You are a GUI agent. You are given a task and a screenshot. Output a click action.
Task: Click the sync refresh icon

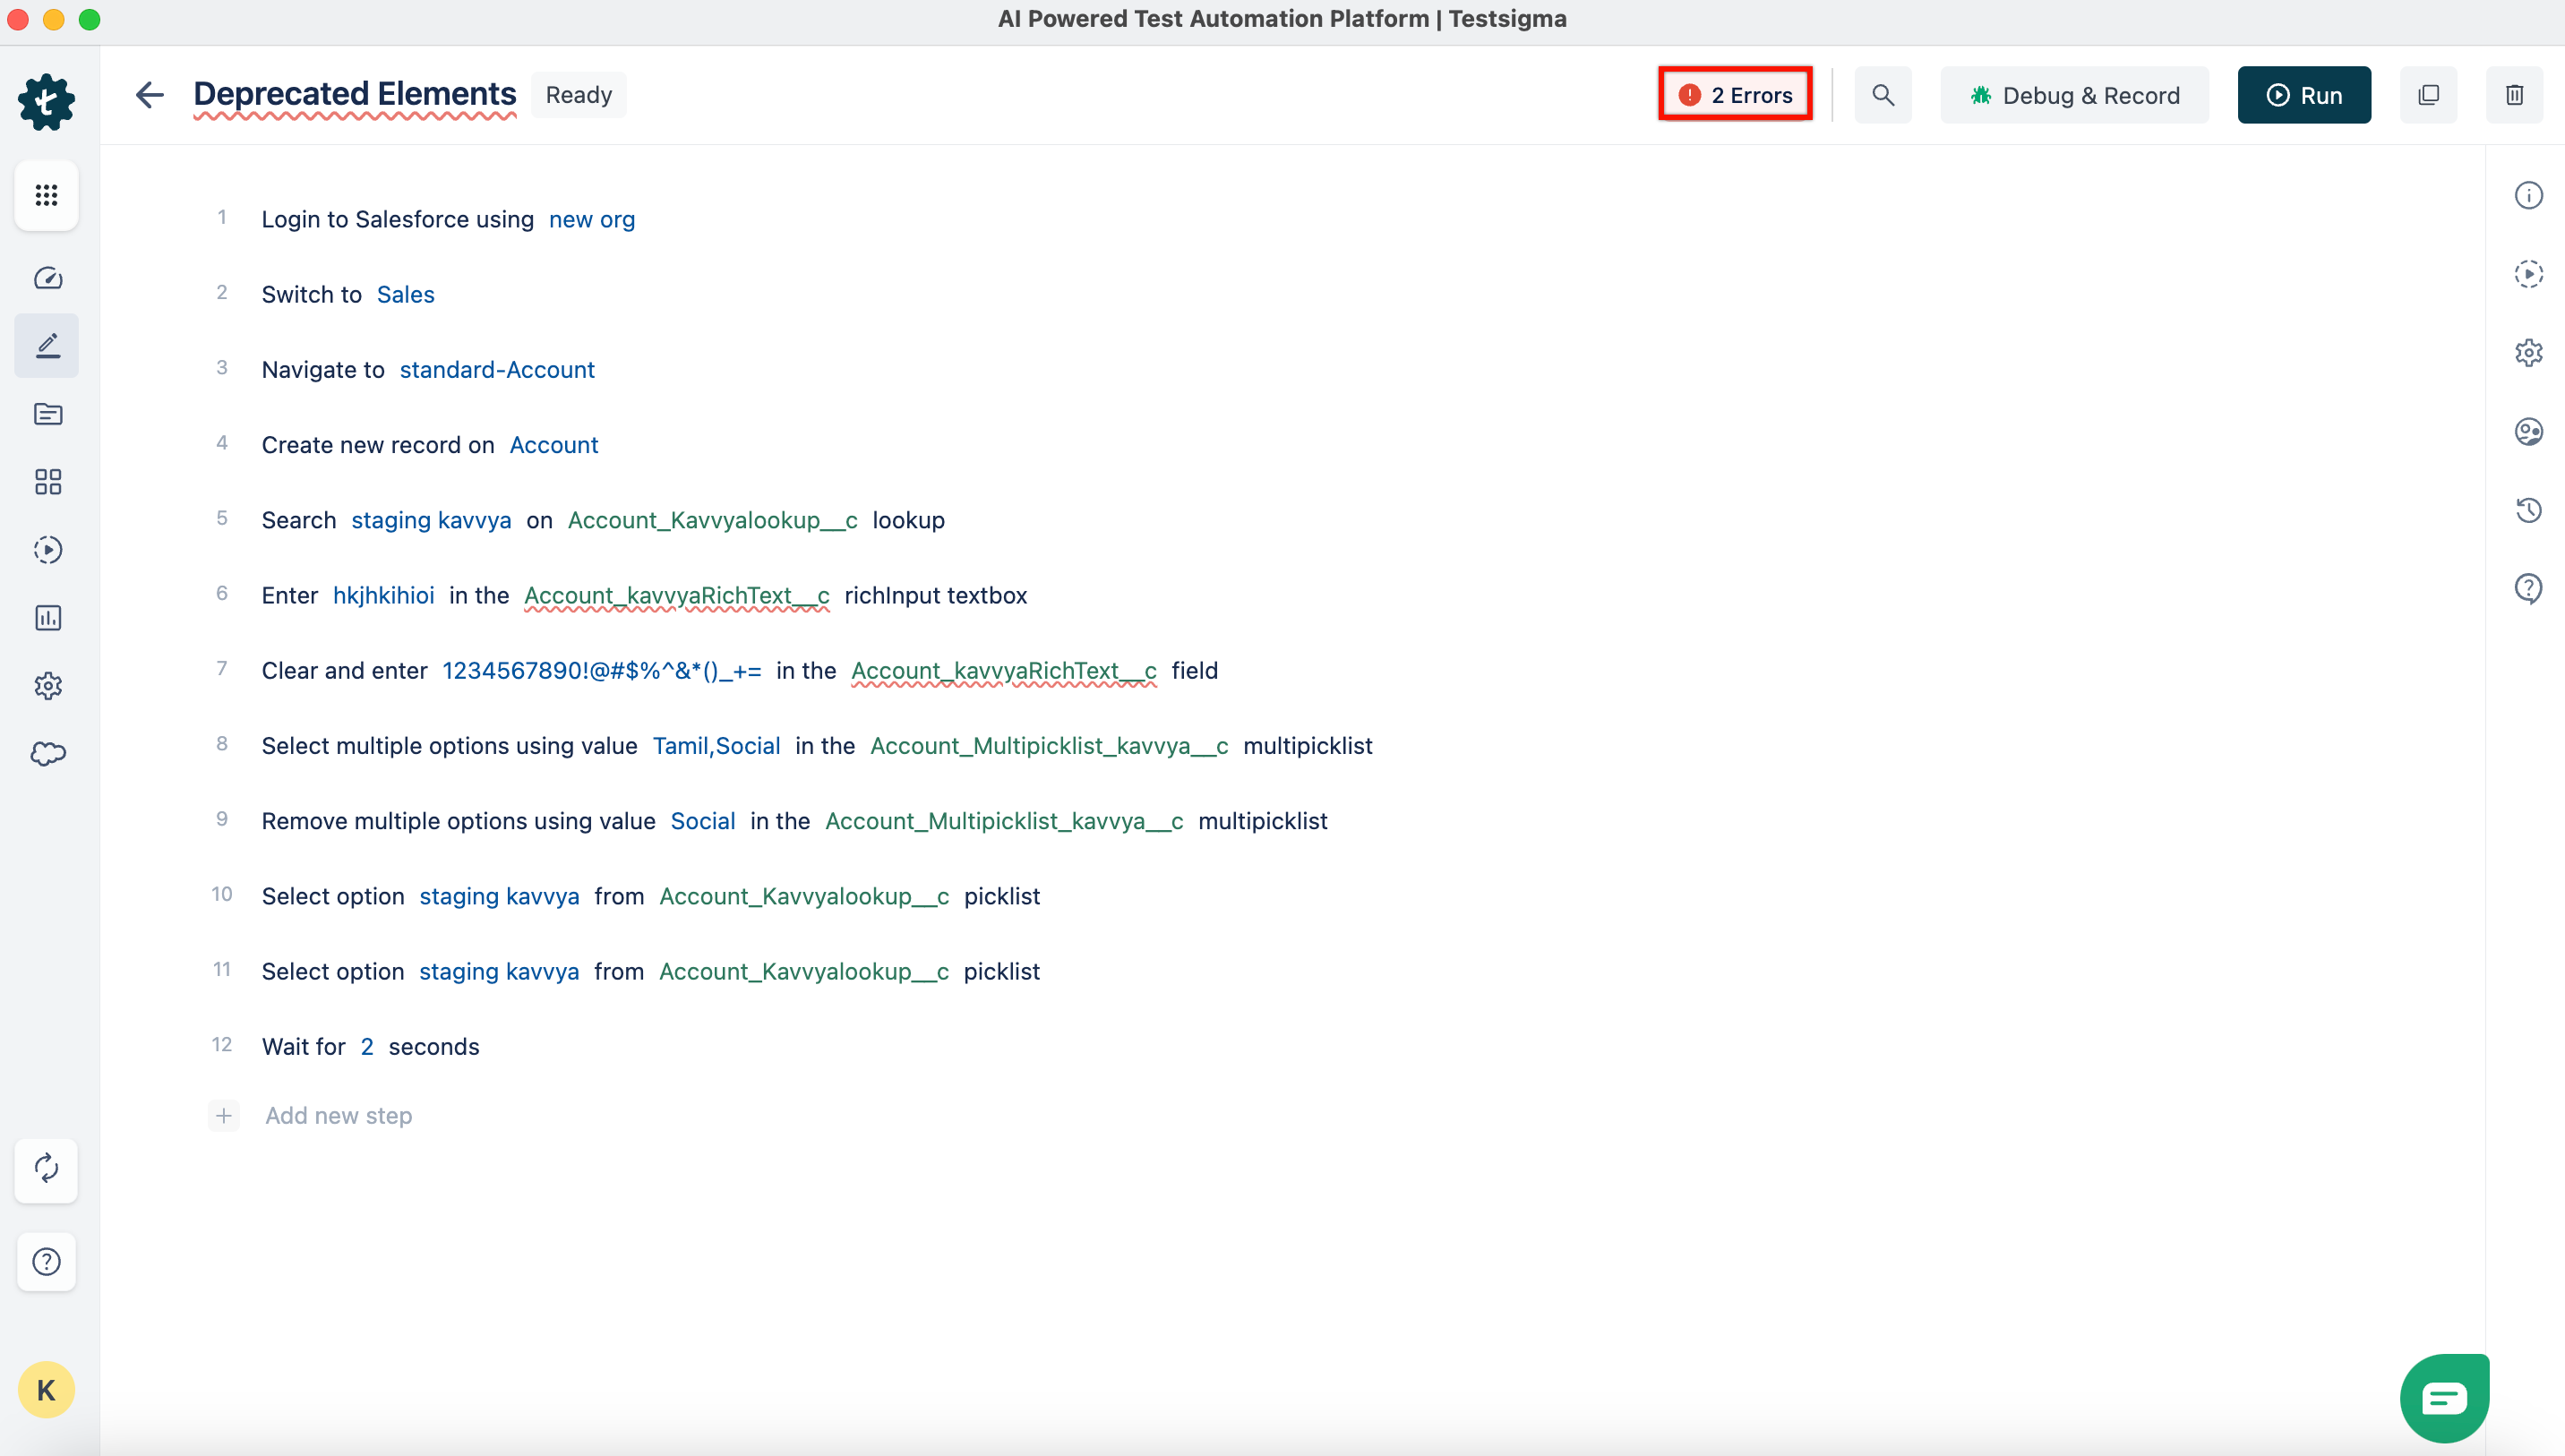pos(46,1169)
